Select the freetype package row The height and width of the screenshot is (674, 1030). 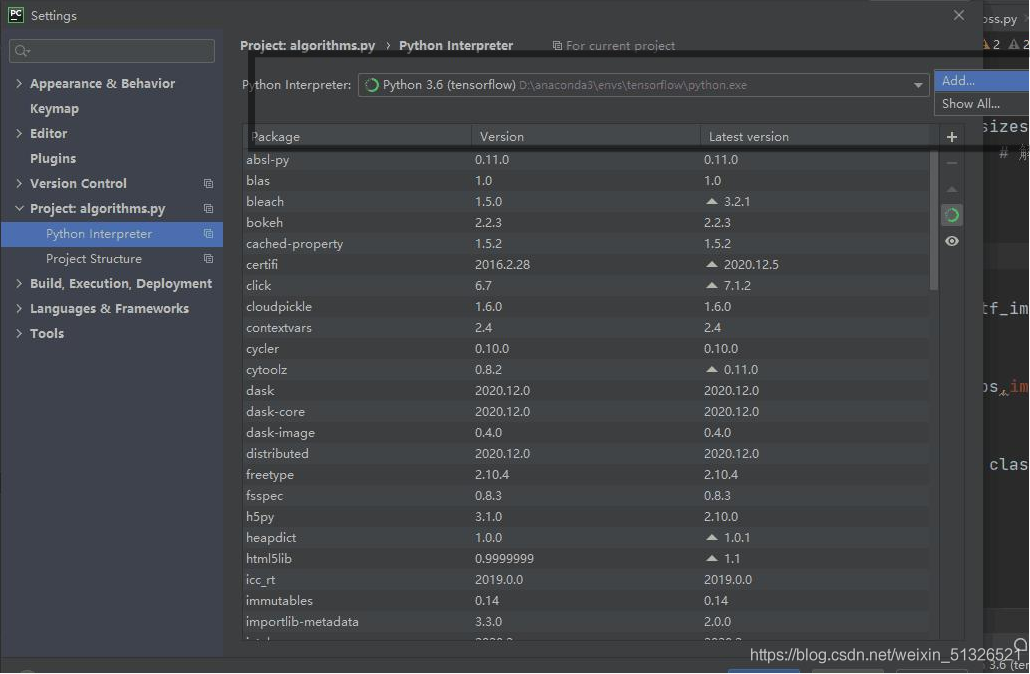(586, 475)
